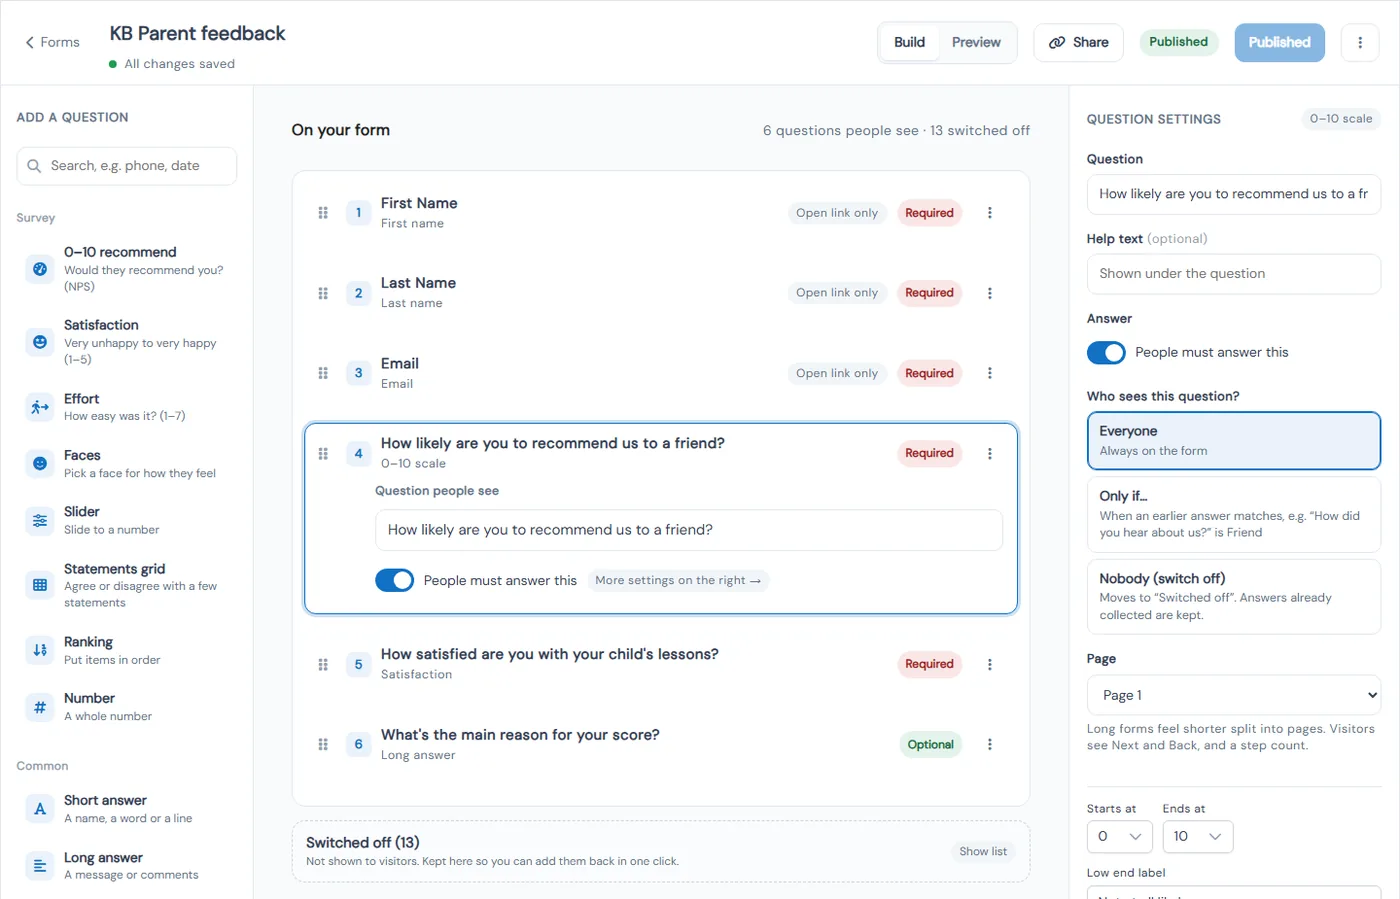Select 'Nobody (switch off)' option
Viewport: 1400px width, 899px height.
[1234, 596]
